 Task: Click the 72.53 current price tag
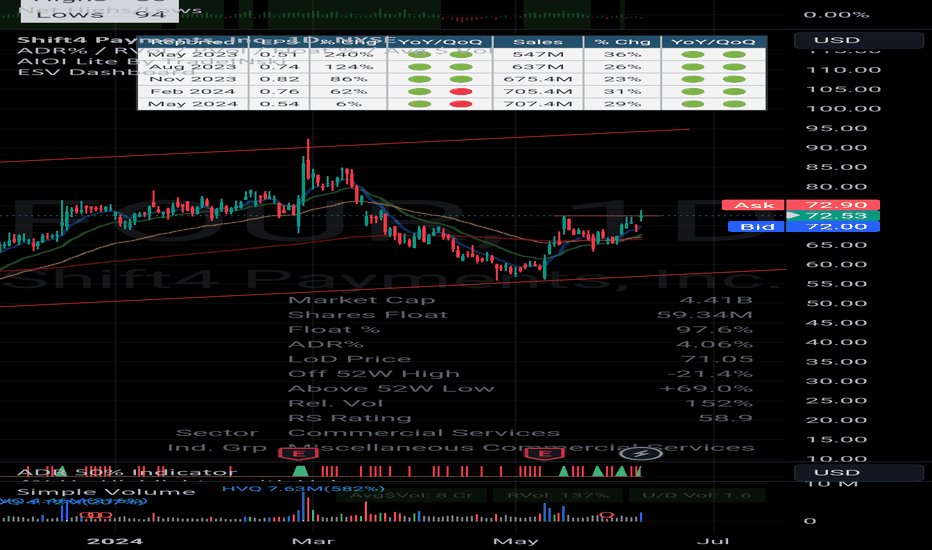pos(833,216)
